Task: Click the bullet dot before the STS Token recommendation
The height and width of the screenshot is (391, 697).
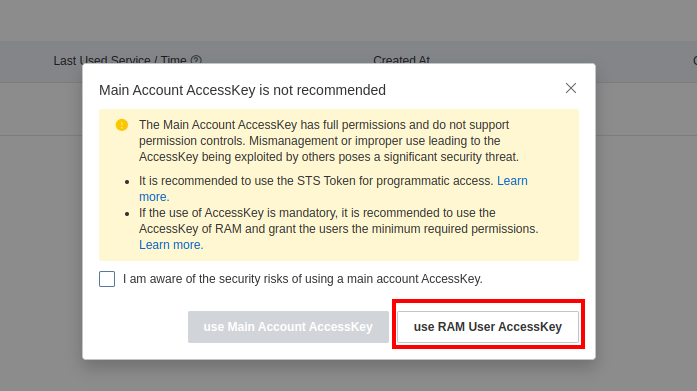Action: click(x=127, y=182)
